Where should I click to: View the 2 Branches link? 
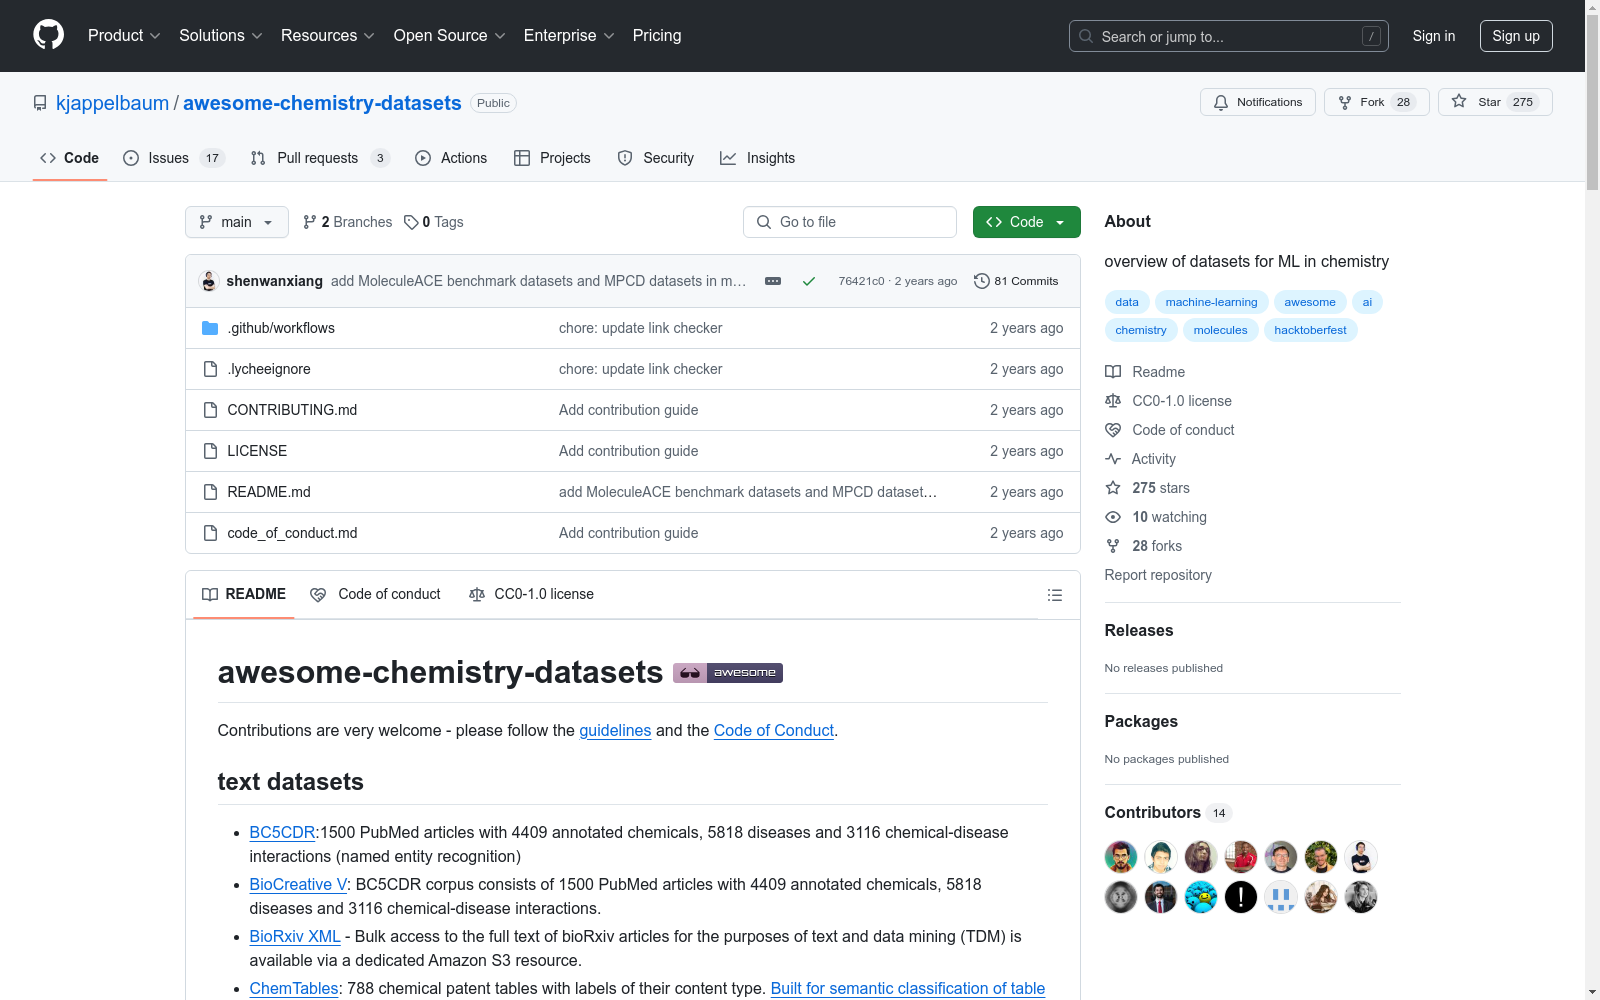[348, 222]
